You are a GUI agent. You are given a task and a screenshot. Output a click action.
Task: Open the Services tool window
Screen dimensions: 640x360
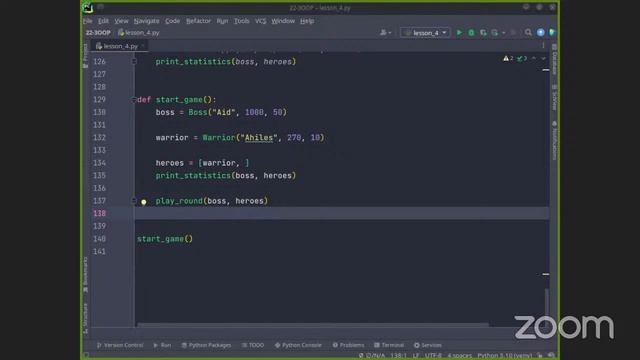pyautogui.click(x=428, y=345)
